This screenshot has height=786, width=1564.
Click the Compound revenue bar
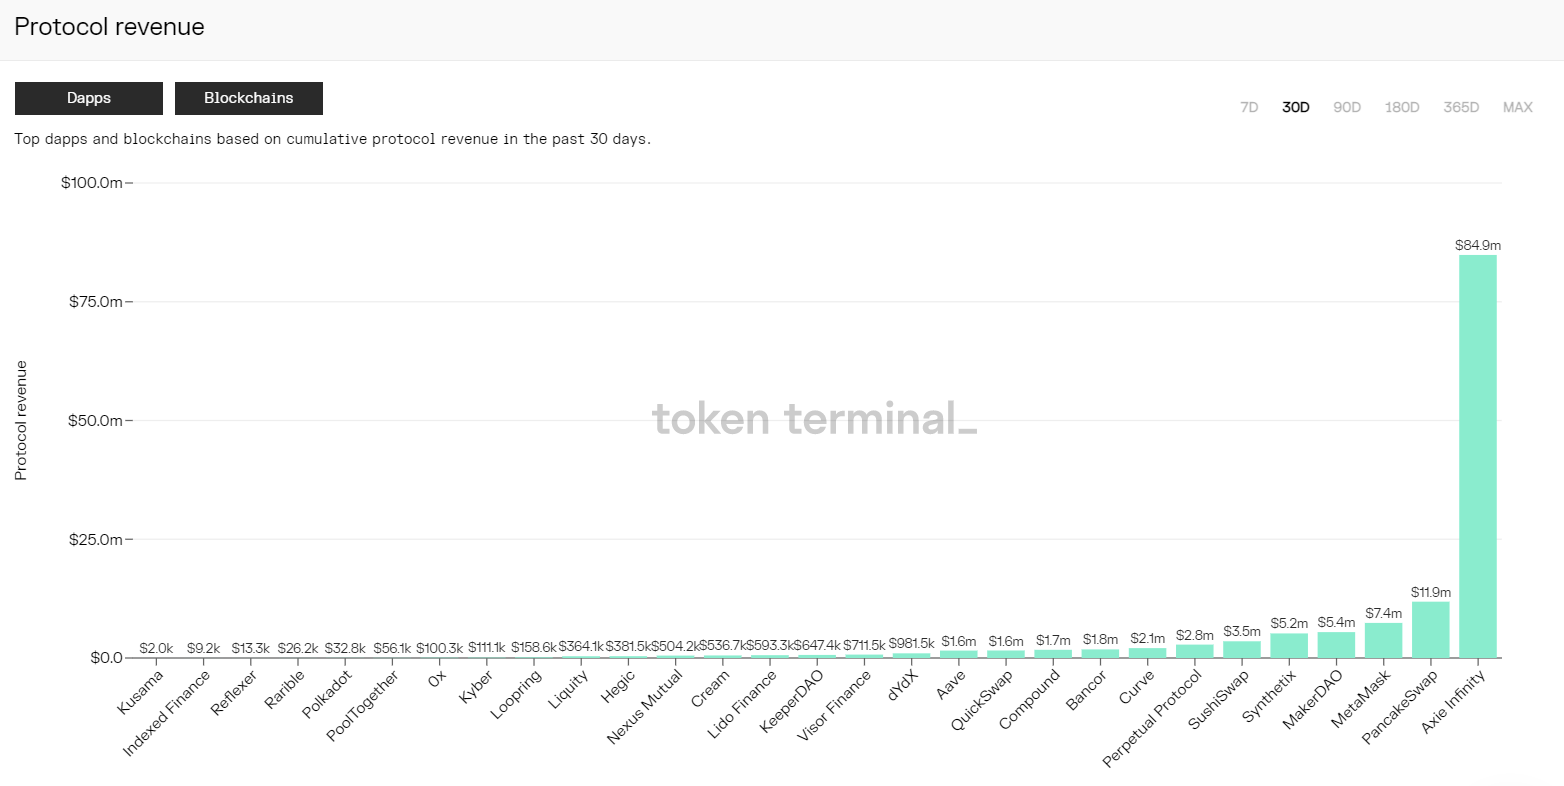coord(1053,653)
